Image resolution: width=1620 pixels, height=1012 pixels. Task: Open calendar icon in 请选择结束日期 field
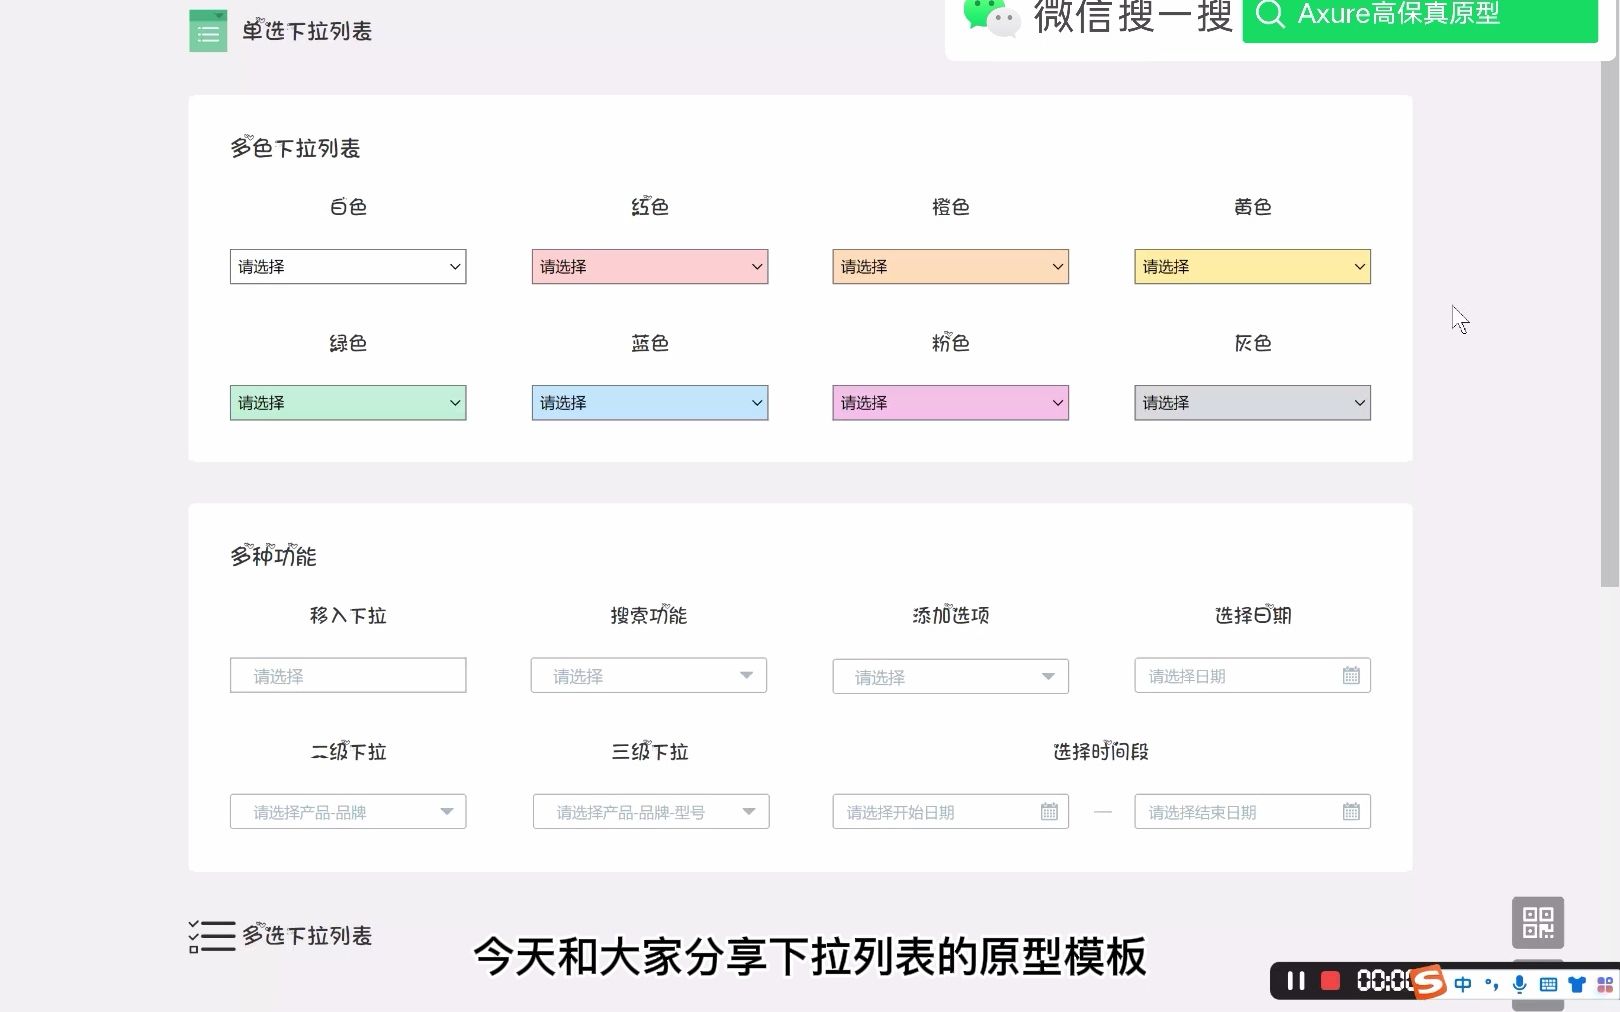(x=1351, y=812)
